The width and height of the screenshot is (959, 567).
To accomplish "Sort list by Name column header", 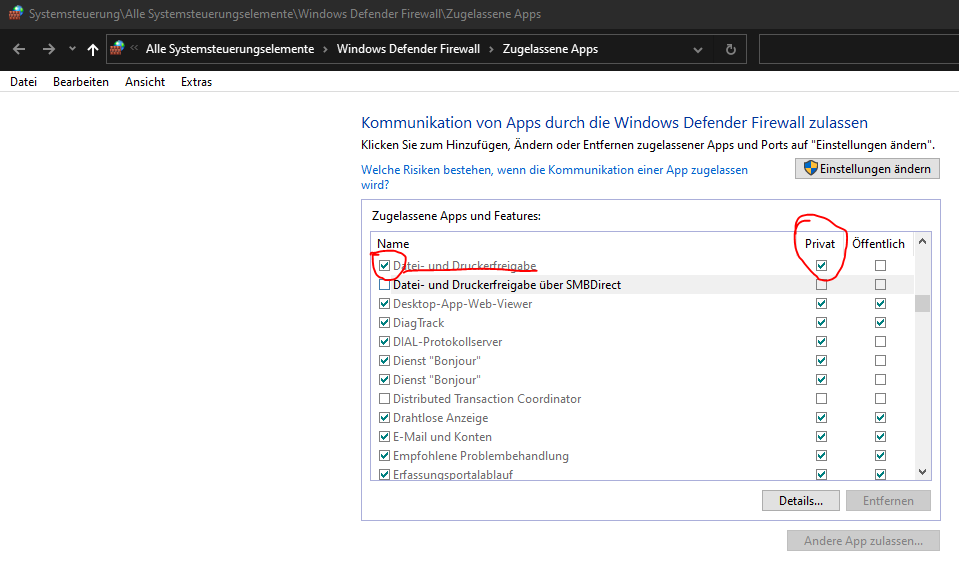I will click(x=393, y=244).
